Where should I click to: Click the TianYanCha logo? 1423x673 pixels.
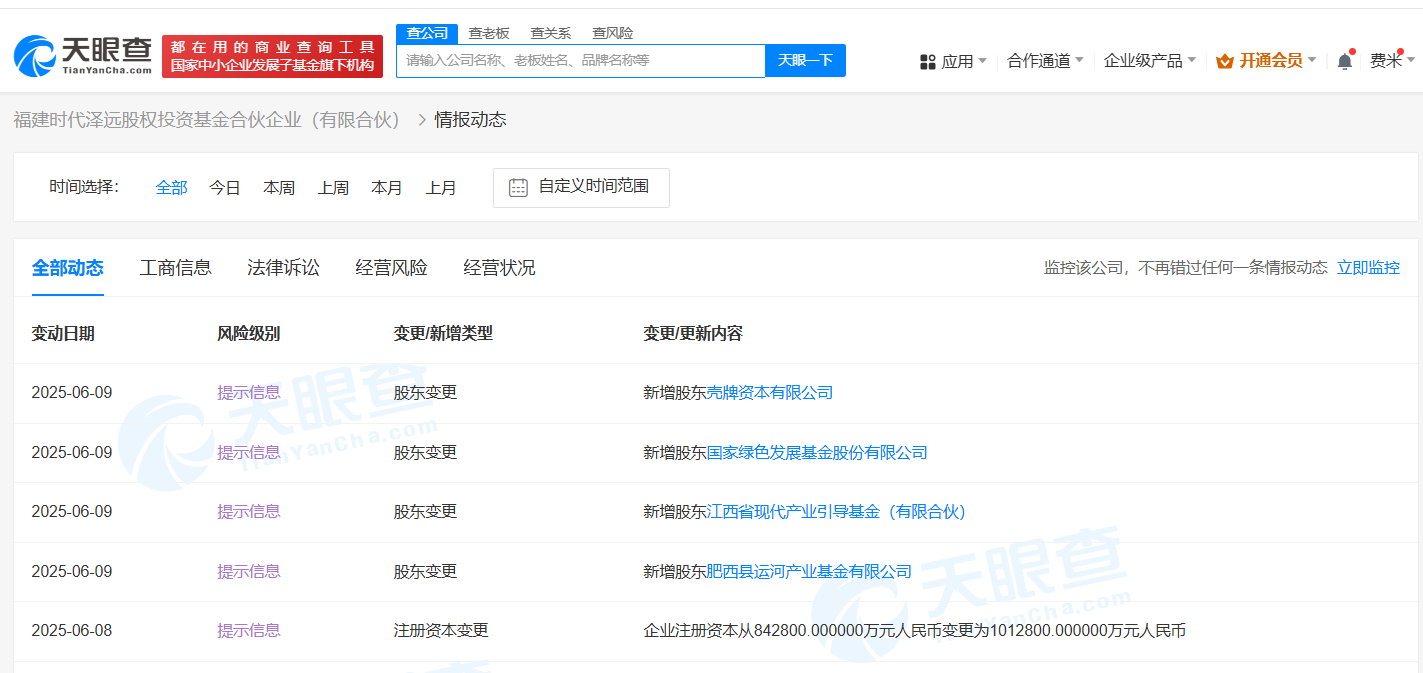point(83,56)
